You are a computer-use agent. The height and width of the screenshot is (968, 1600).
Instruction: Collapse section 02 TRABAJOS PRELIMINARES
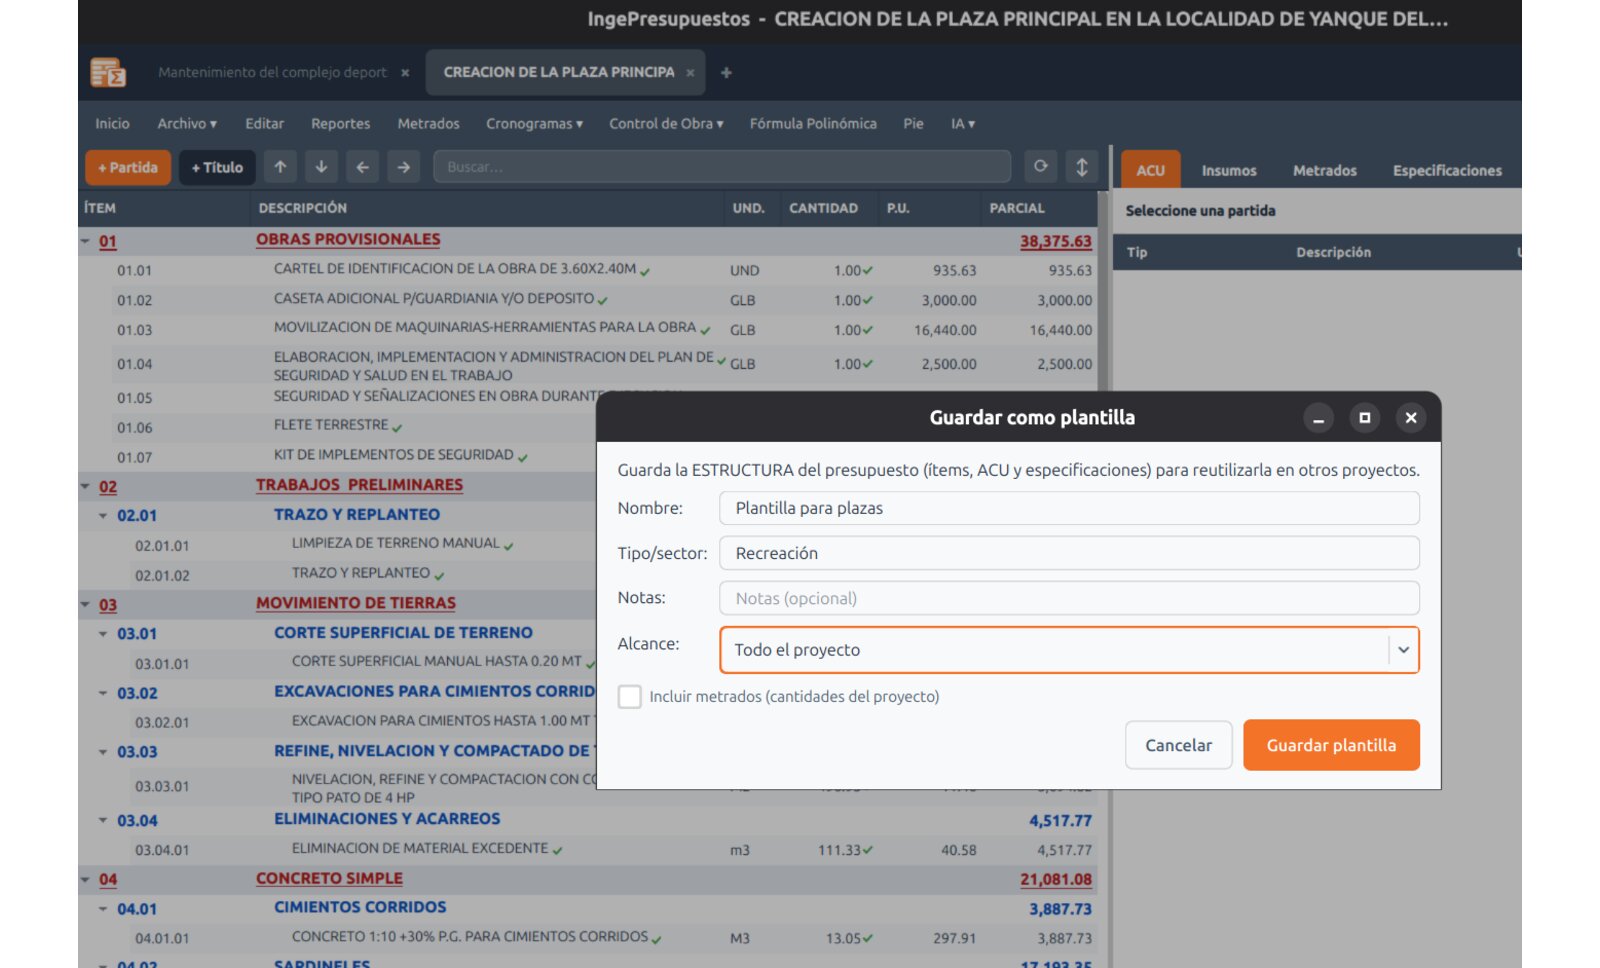click(x=85, y=487)
